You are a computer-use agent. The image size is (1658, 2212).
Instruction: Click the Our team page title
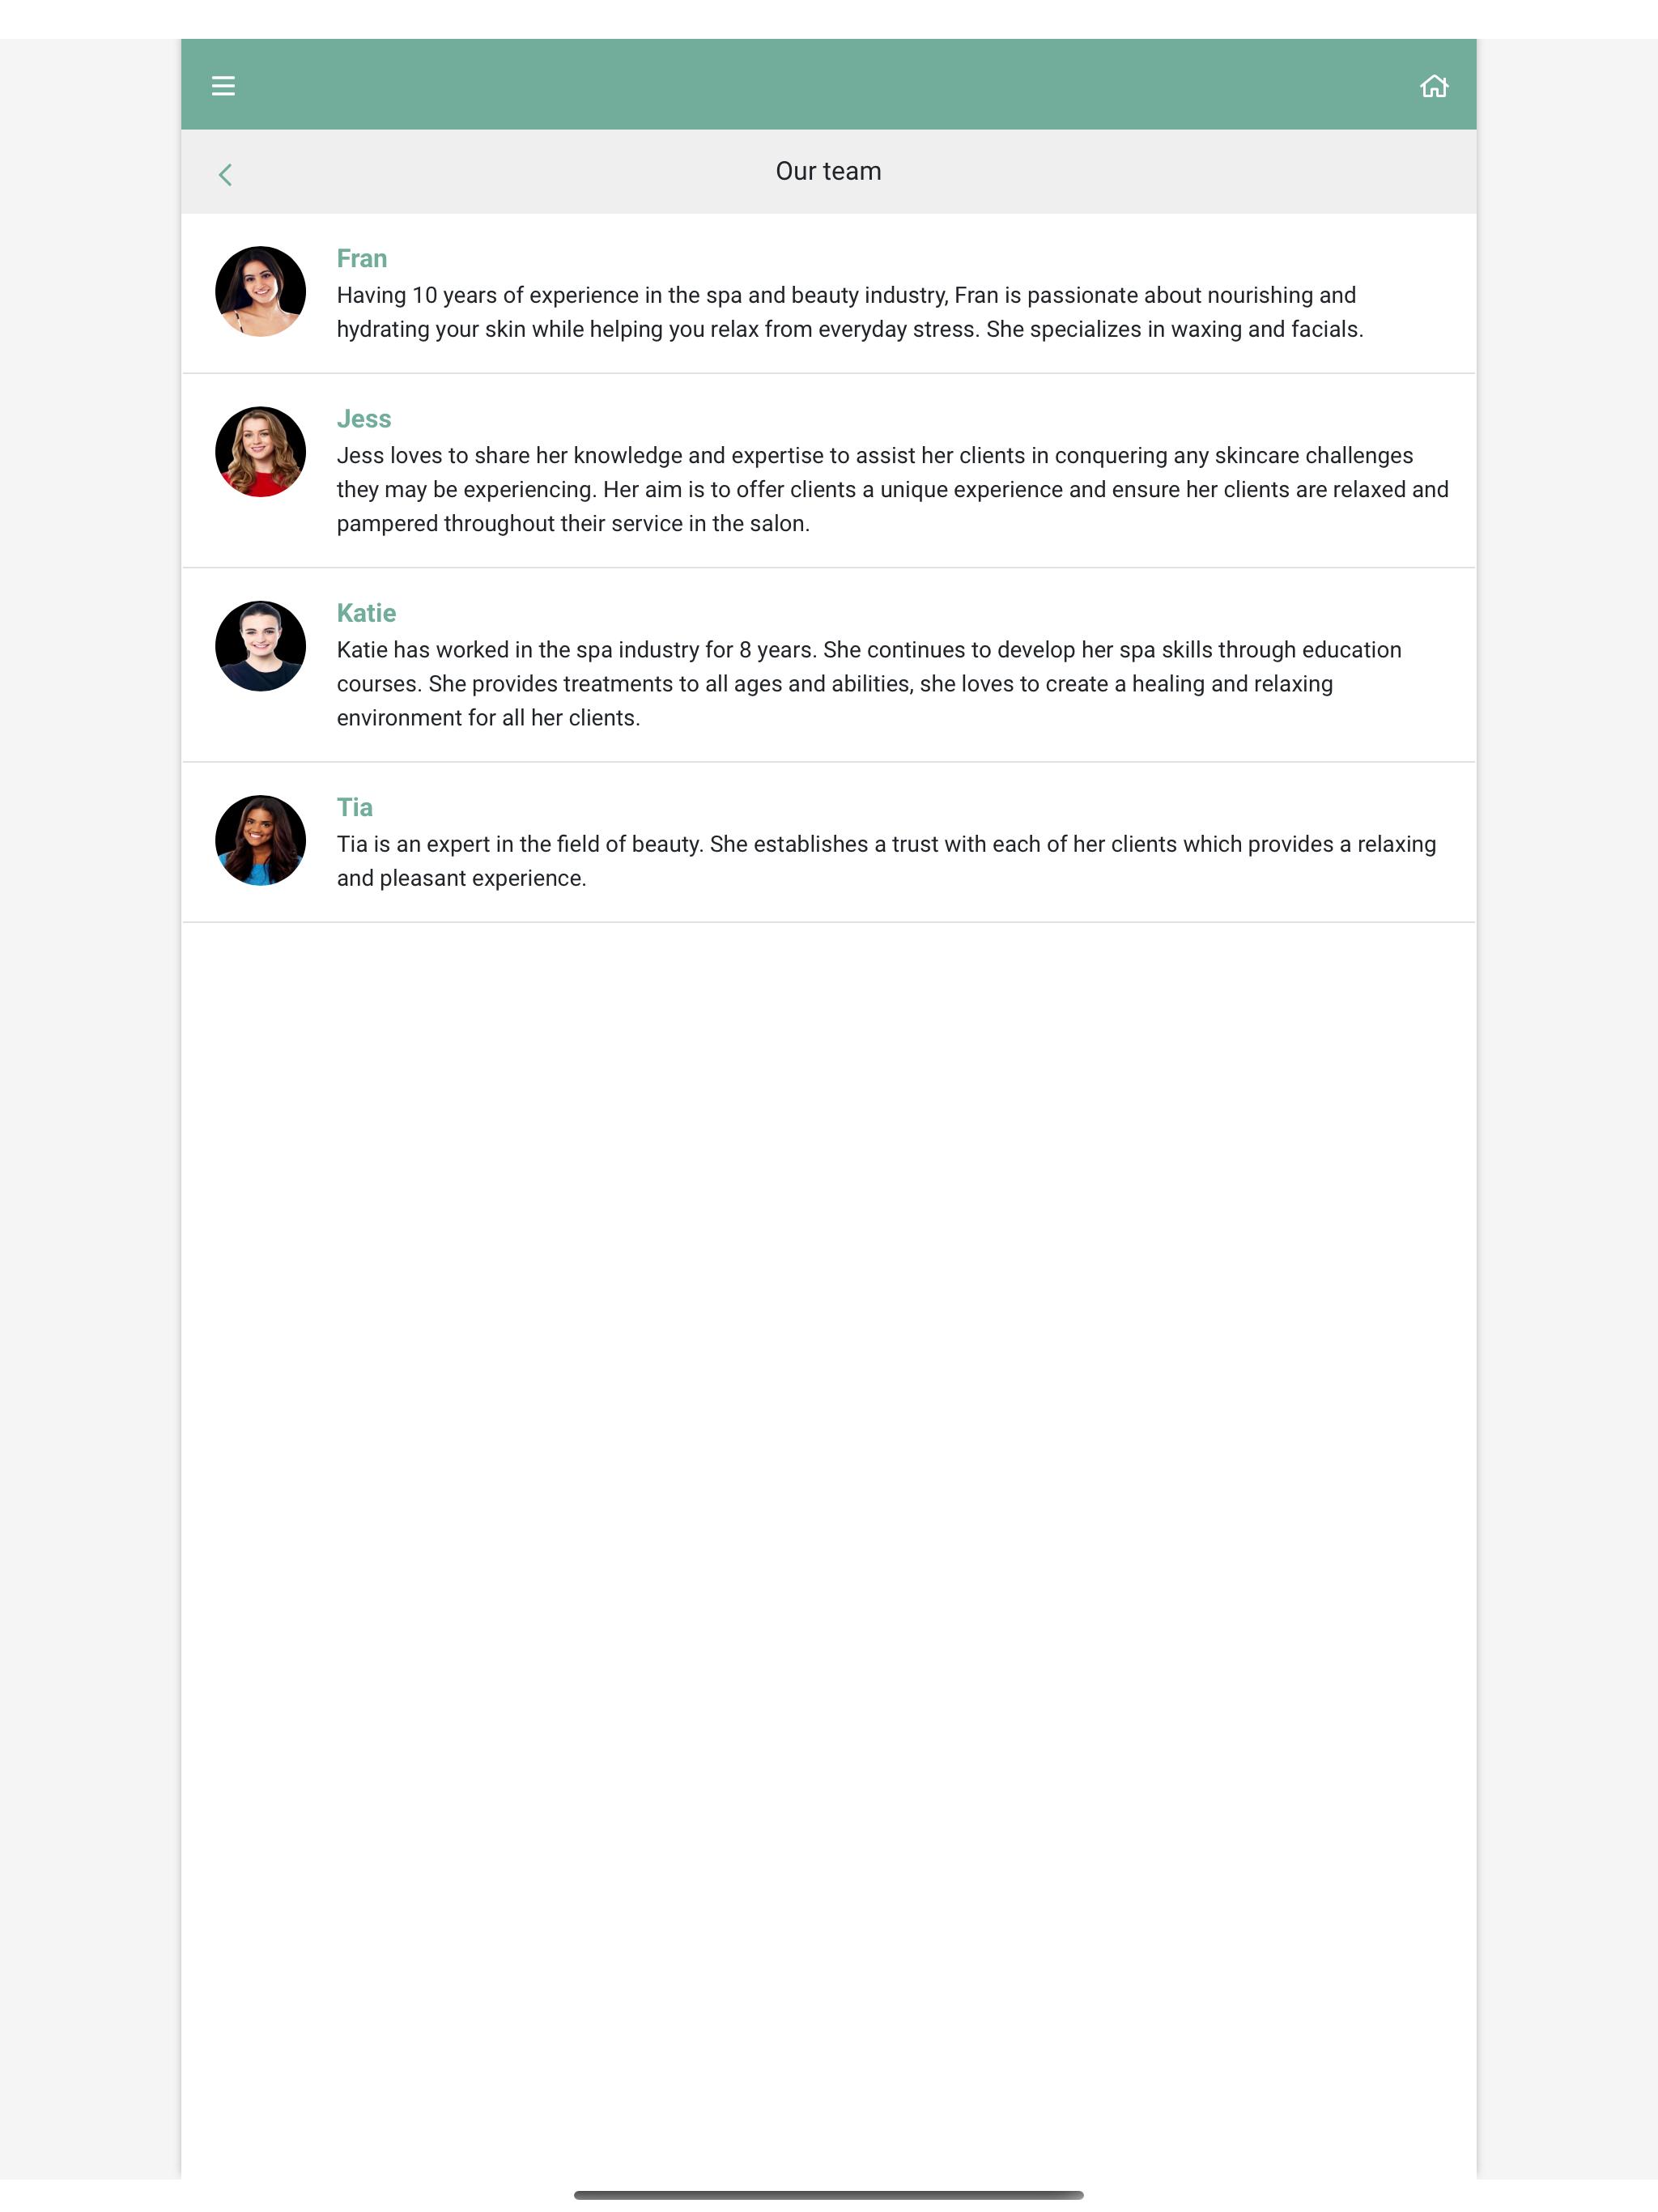point(828,171)
